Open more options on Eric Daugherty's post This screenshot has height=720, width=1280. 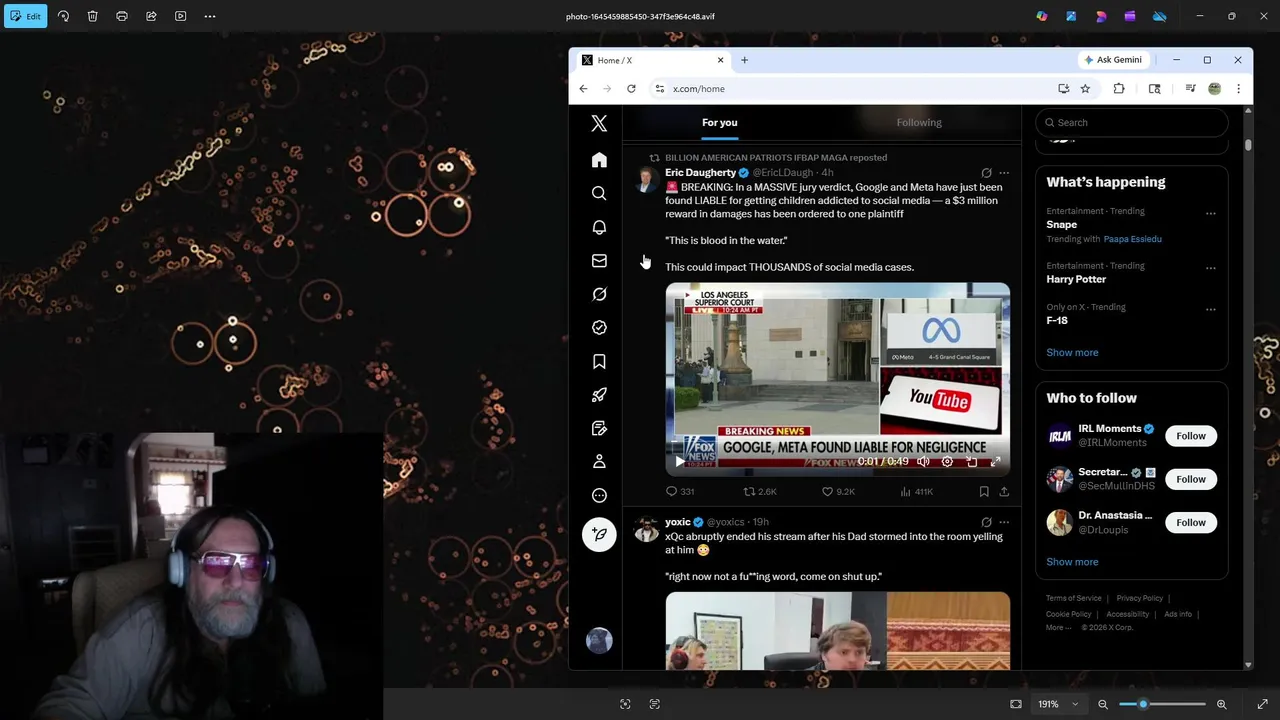(1004, 173)
